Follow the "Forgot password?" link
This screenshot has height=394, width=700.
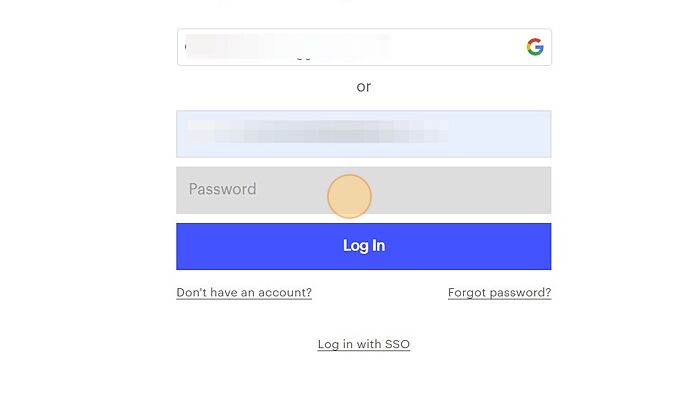(x=500, y=293)
